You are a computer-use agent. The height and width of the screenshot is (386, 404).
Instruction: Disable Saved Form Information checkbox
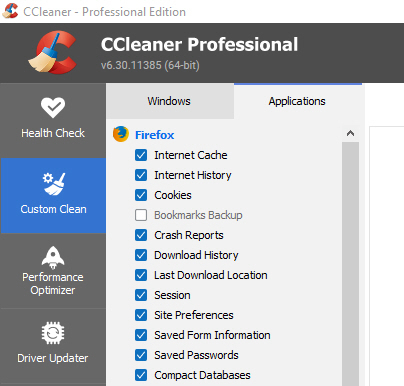pyautogui.click(x=141, y=335)
